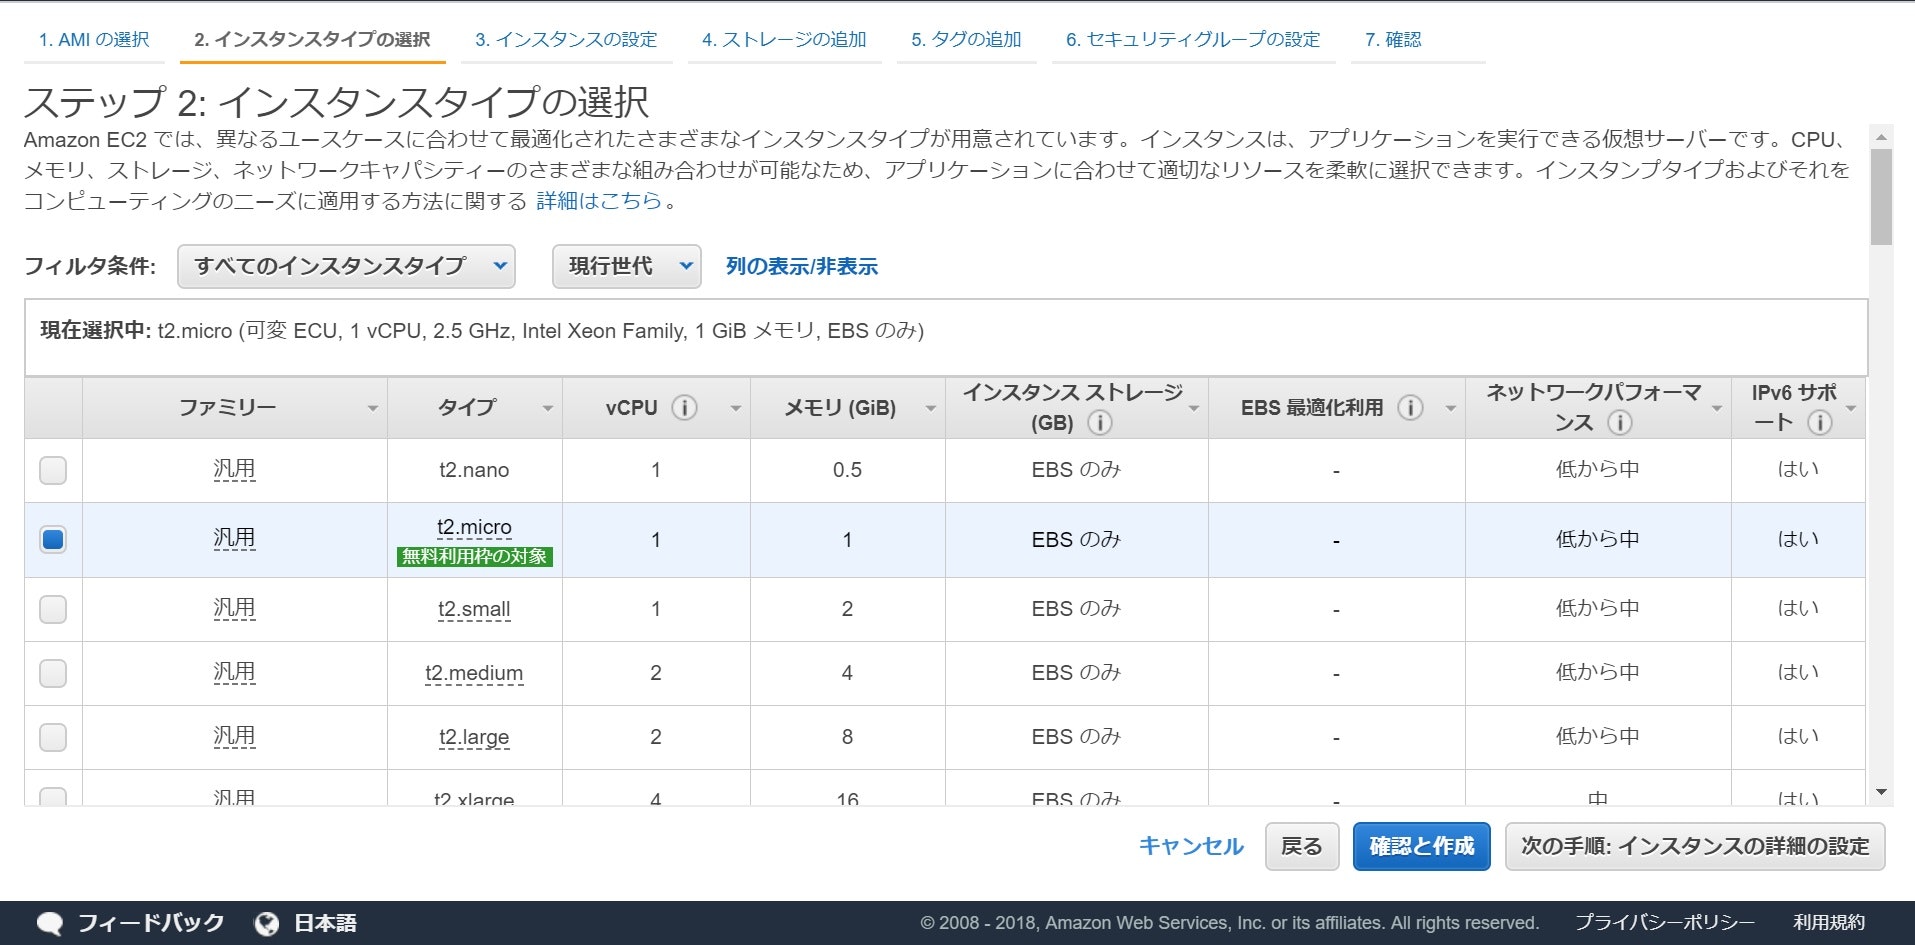Click the network performance info icon
The width and height of the screenshot is (1915, 945).
click(1619, 422)
